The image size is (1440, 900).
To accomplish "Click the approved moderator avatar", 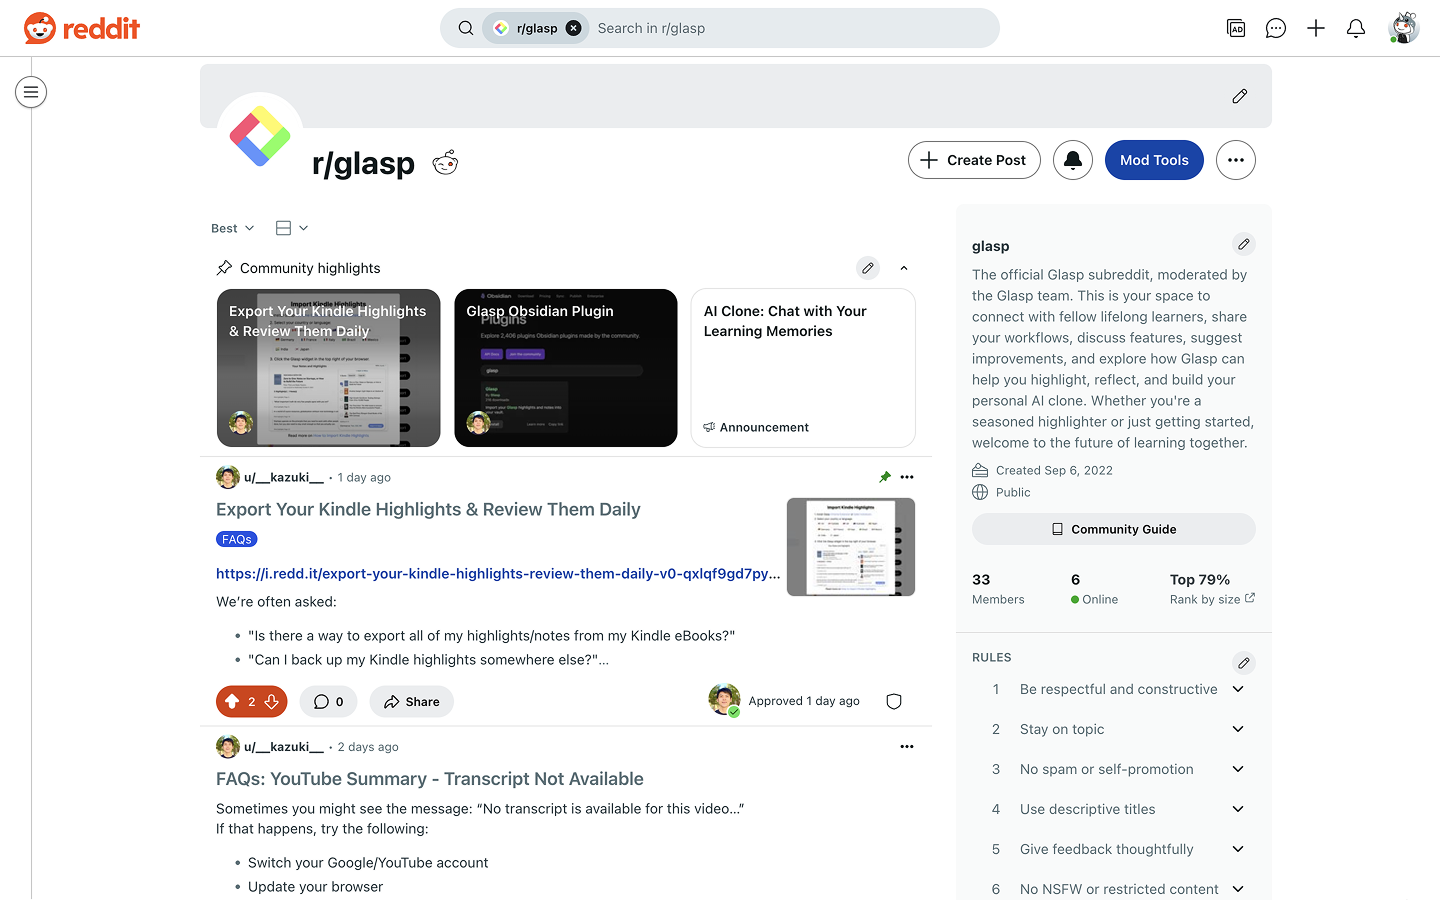I will click(x=724, y=700).
